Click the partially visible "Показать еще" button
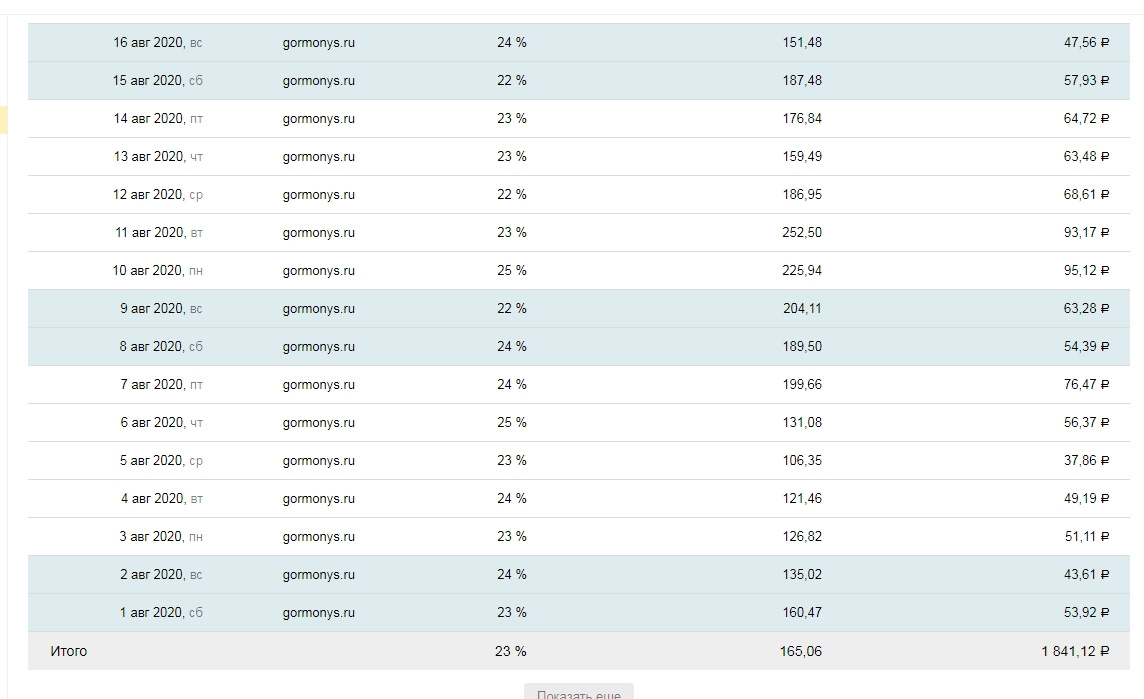The width and height of the screenshot is (1144, 699). point(579,691)
